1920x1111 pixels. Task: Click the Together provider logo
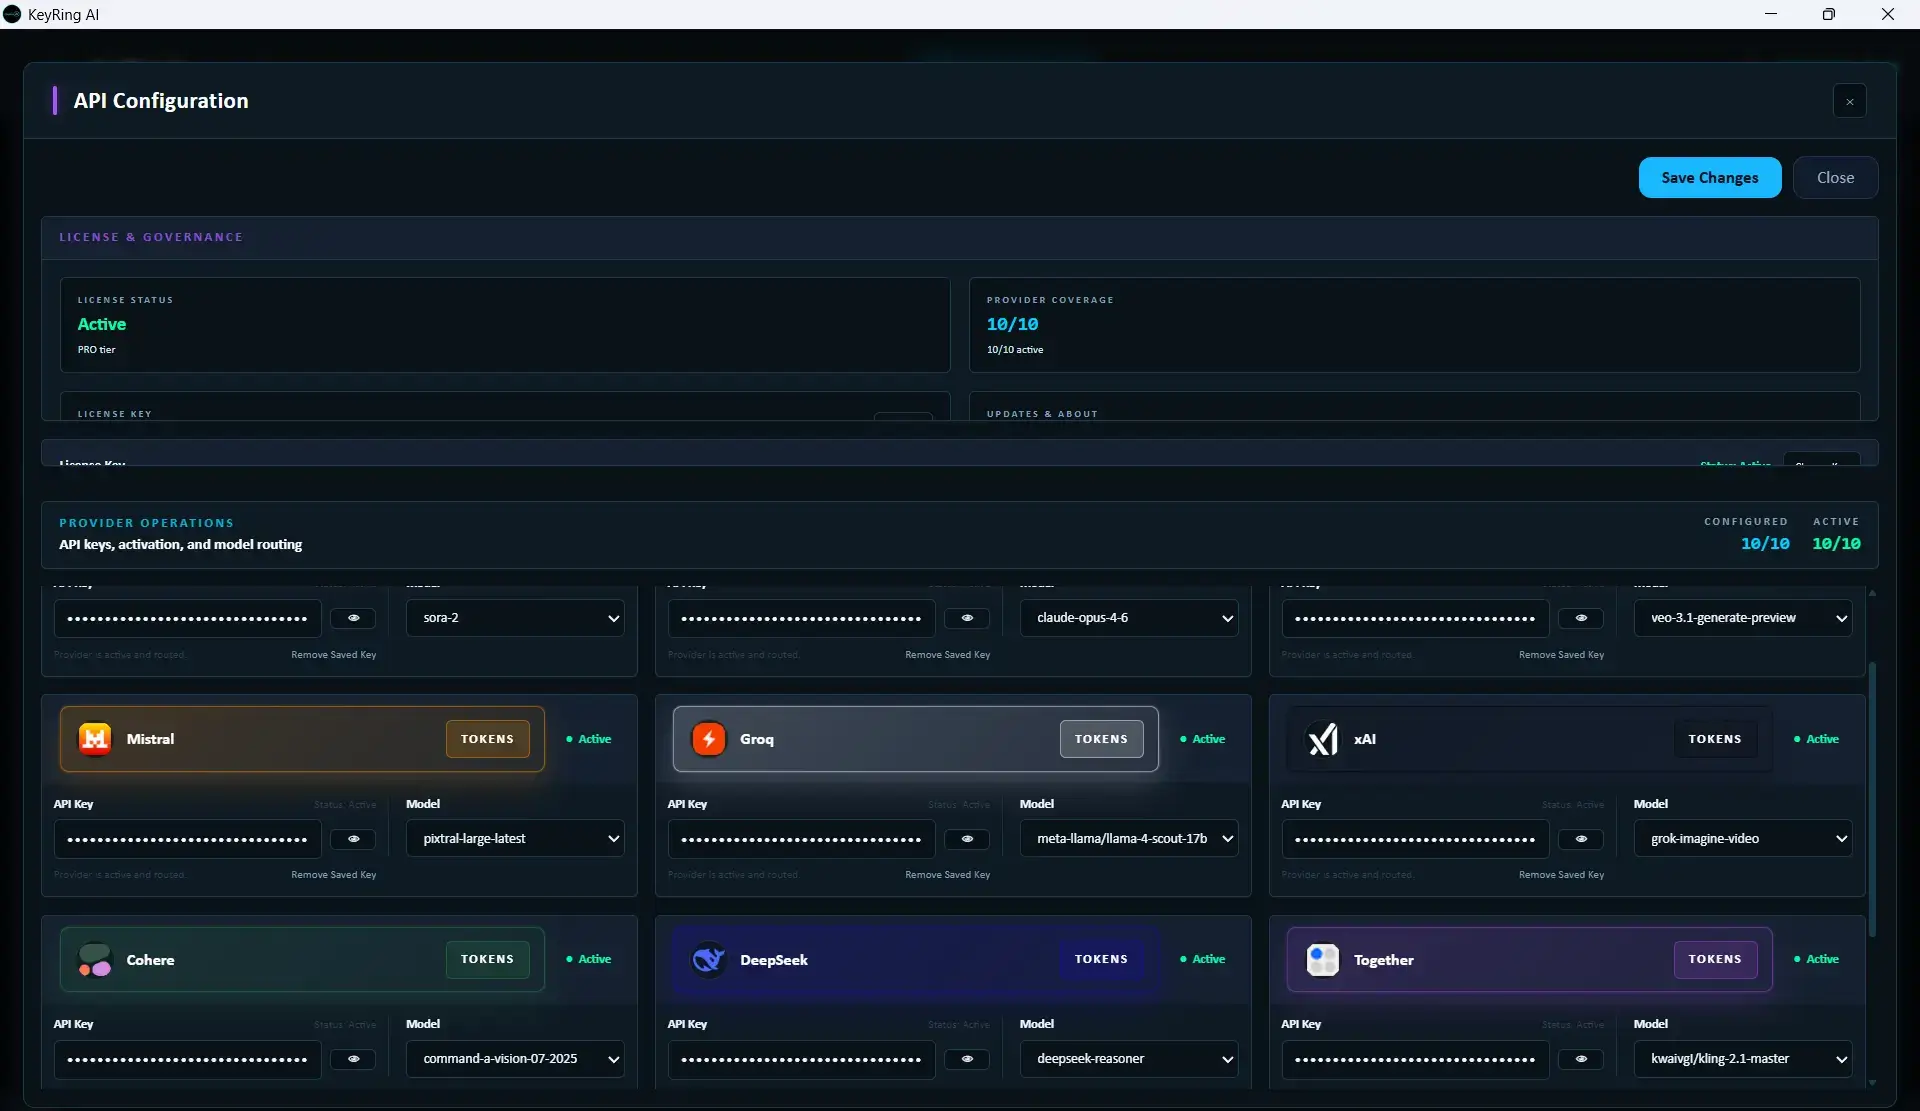pos(1322,960)
